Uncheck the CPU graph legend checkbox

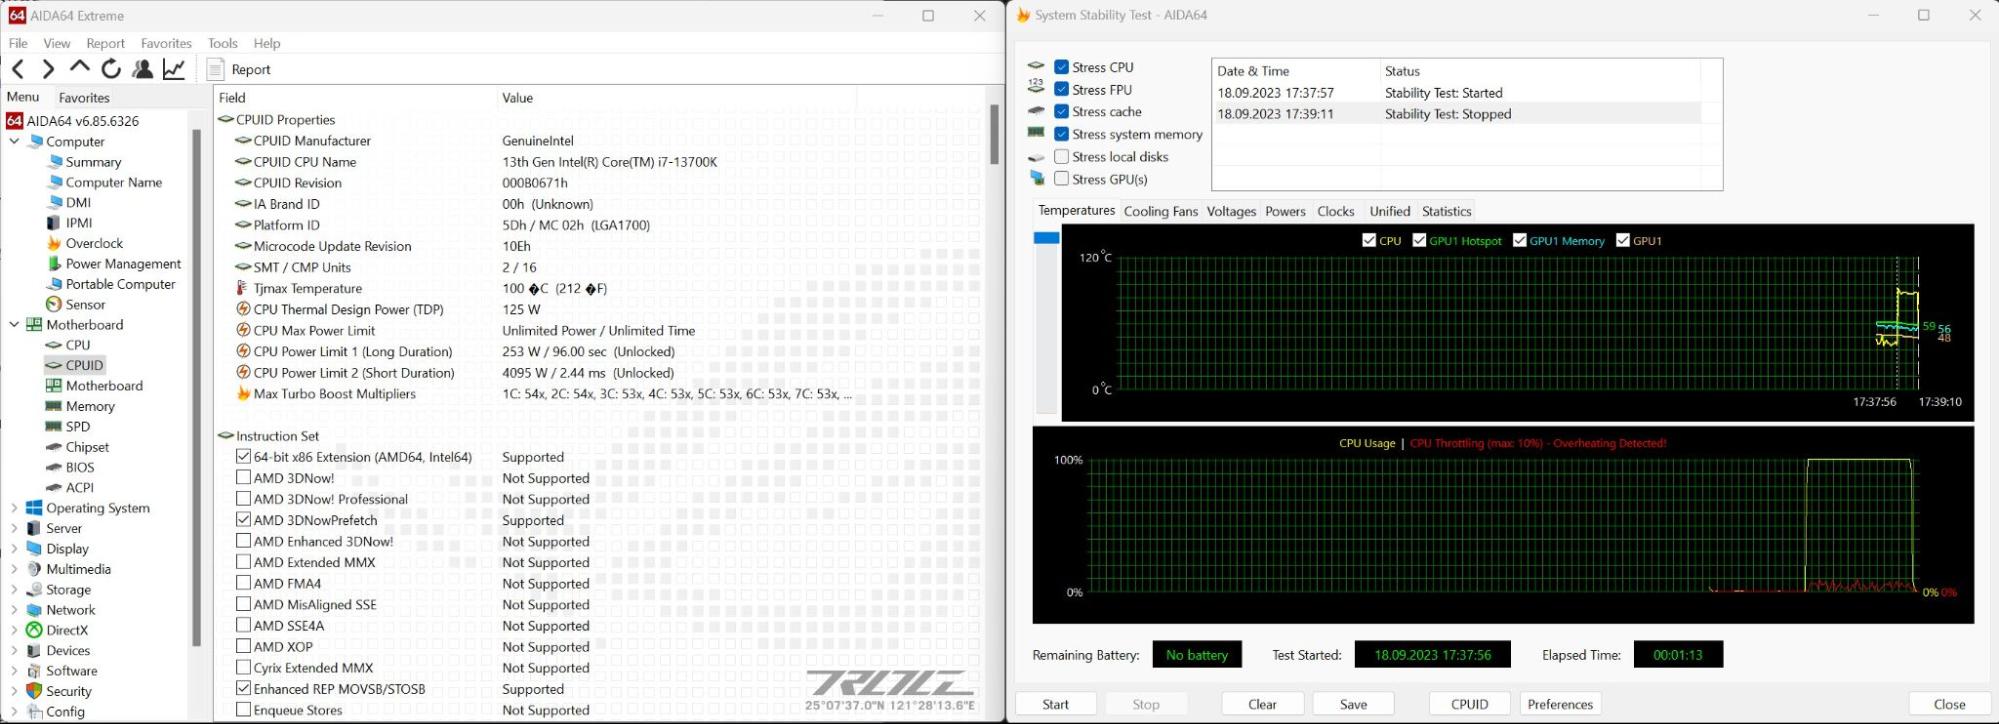tap(1369, 240)
